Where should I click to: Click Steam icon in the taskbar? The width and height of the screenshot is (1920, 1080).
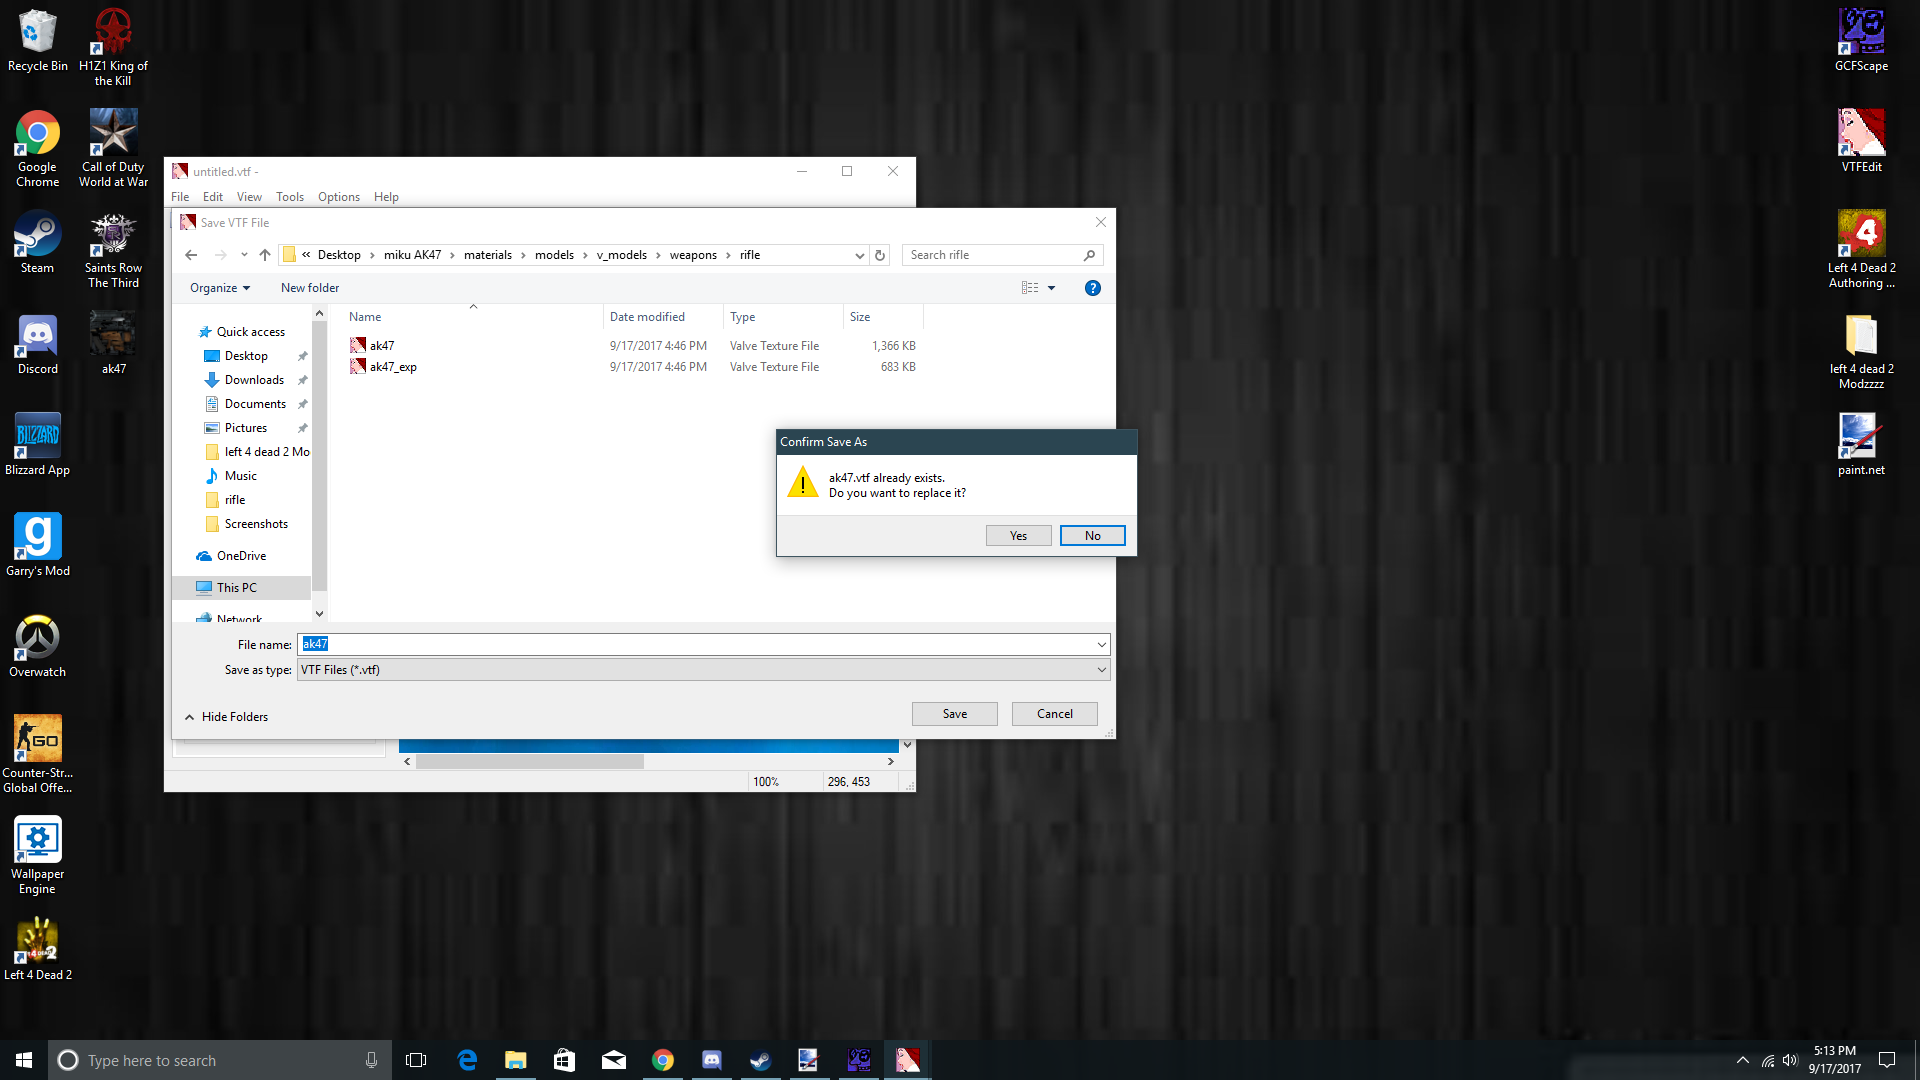click(761, 1060)
